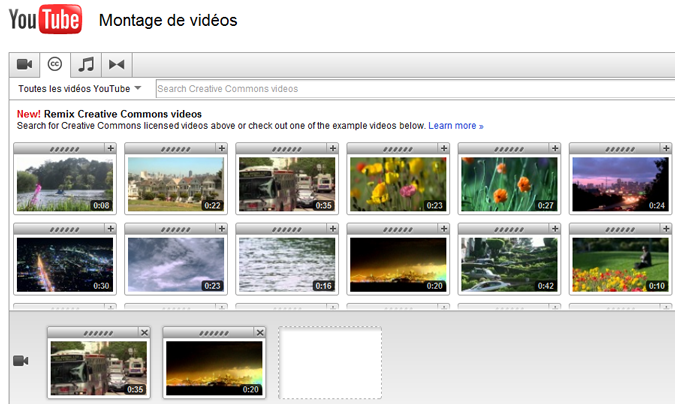Follow the Learn more link

click(455, 126)
